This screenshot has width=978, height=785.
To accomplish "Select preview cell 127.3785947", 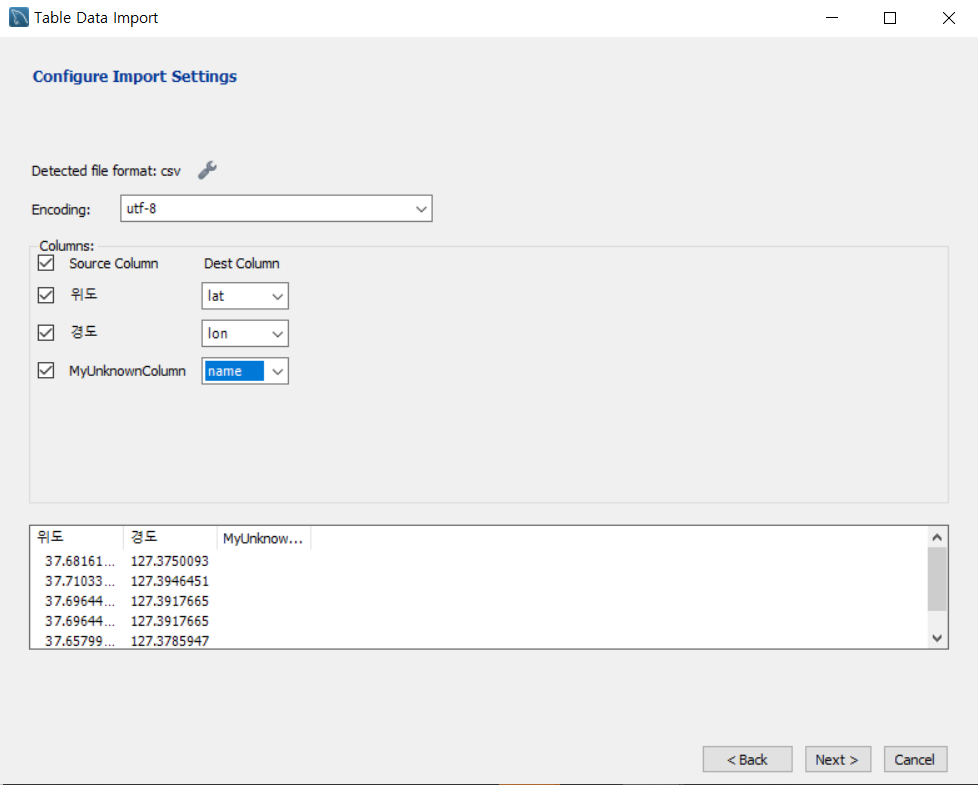I will coord(170,640).
